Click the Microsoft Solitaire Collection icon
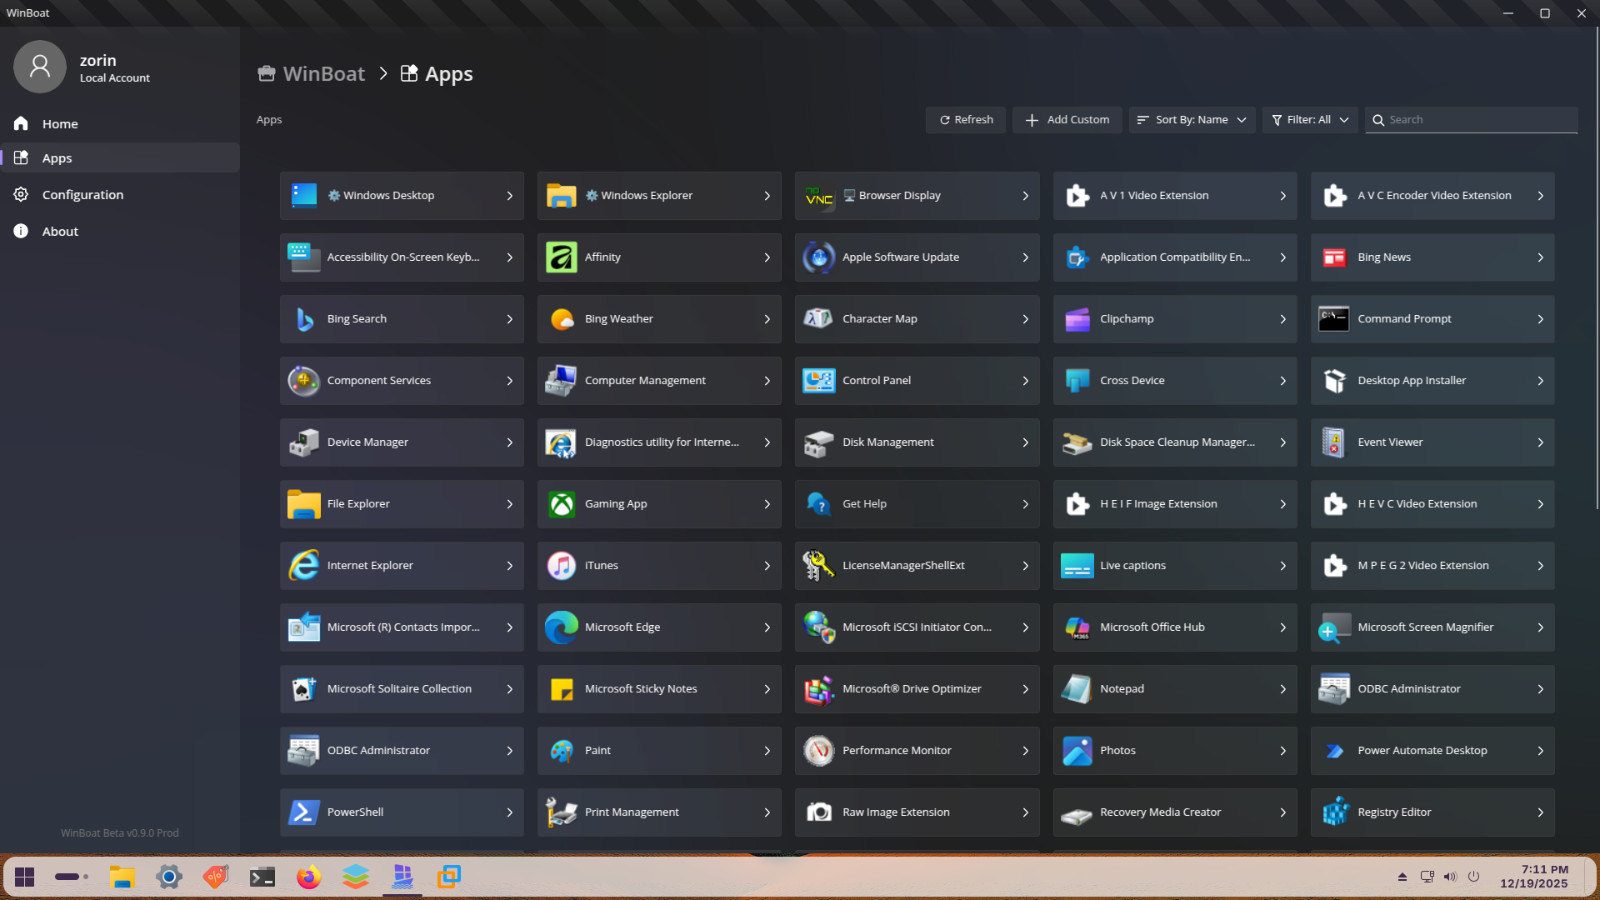The height and width of the screenshot is (900, 1600). 303,689
